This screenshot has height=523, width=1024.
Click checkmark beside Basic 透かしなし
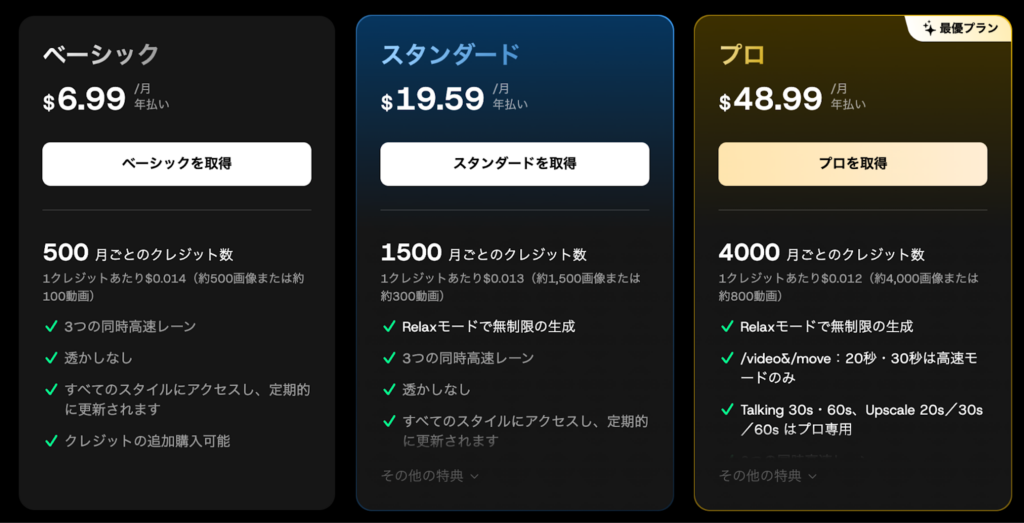pyautogui.click(x=51, y=358)
